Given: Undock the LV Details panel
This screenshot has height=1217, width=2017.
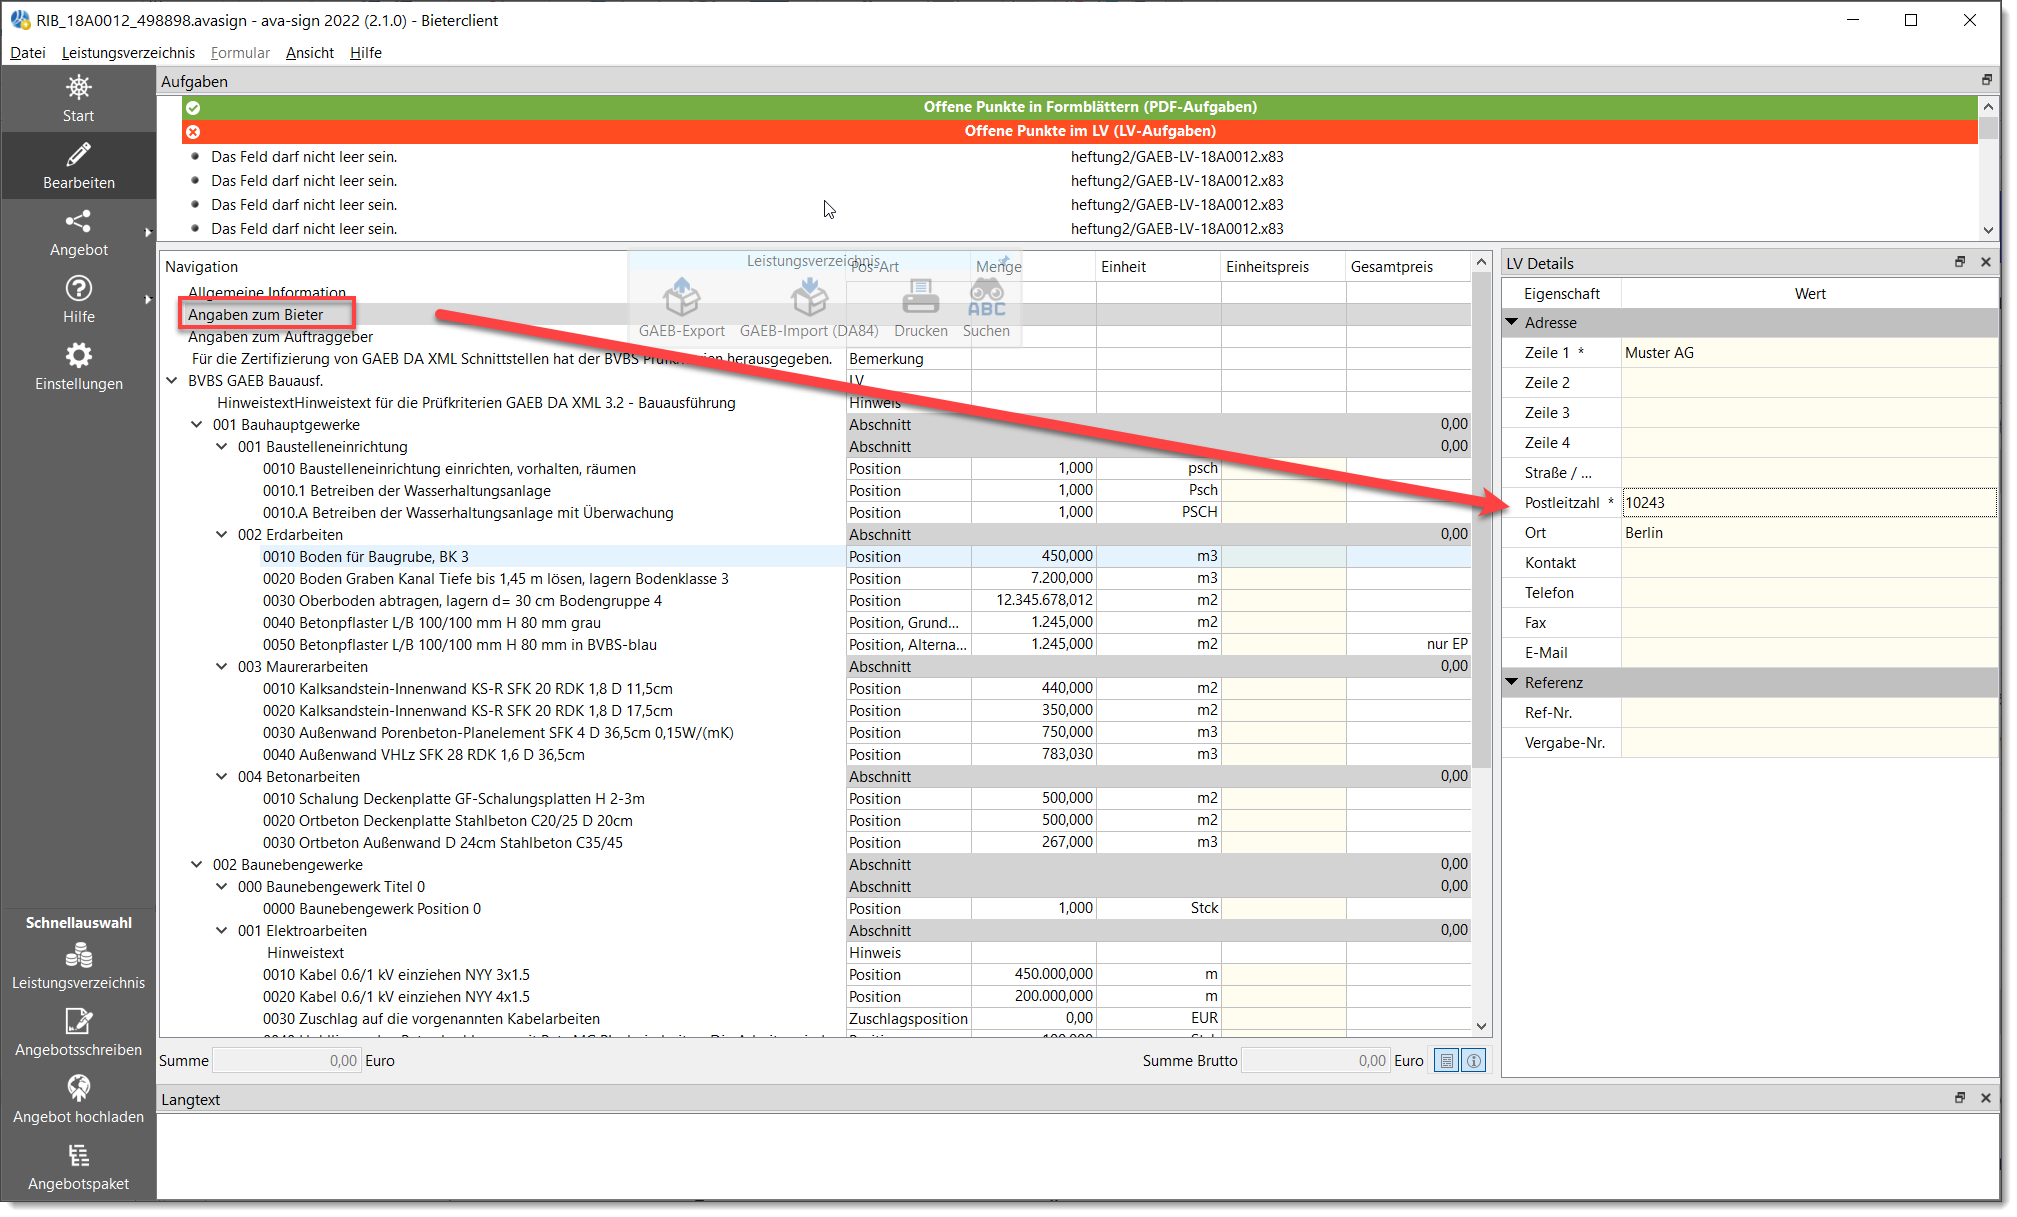Looking at the screenshot, I should [1960, 263].
